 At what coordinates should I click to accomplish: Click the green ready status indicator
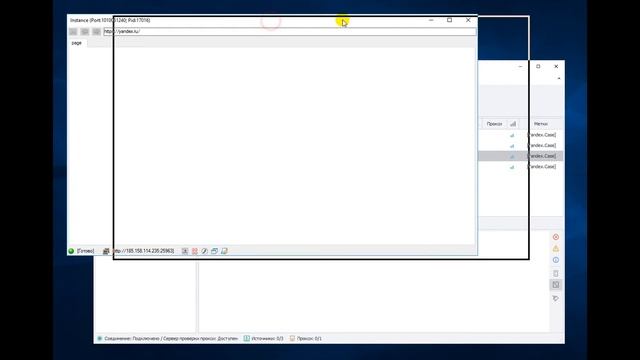coord(71,251)
